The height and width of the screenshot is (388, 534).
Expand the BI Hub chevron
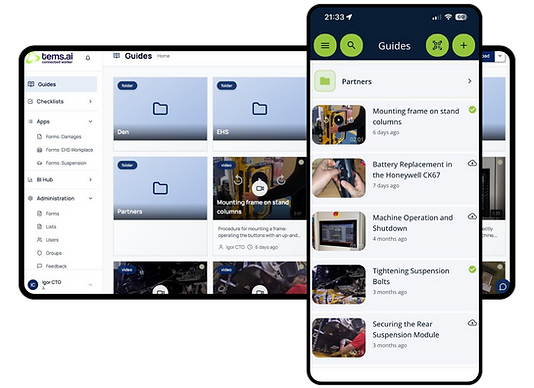[x=90, y=180]
